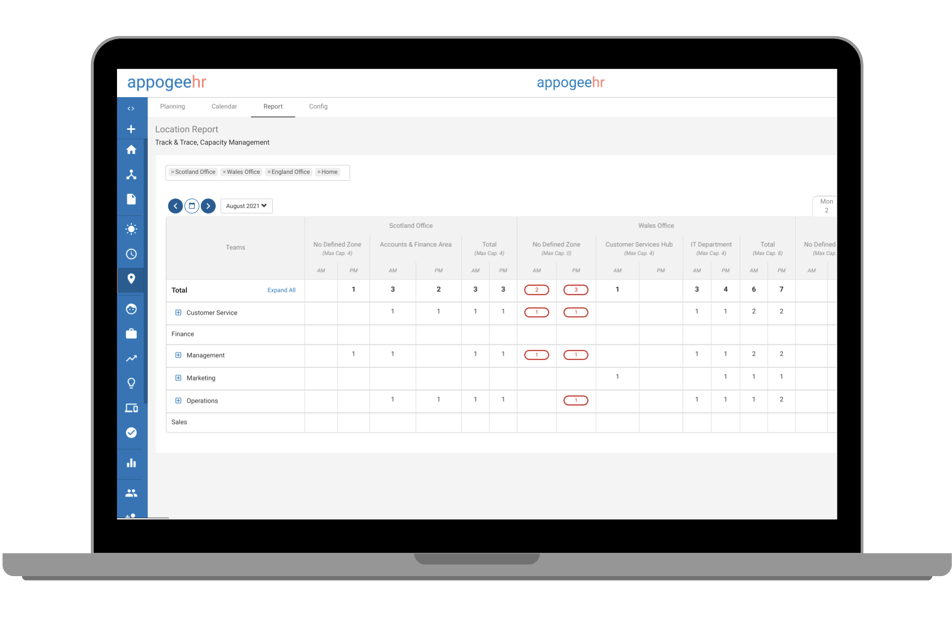Screen dimensions: 952x644
Task: Switch to the Planning tab
Action: coord(172,106)
